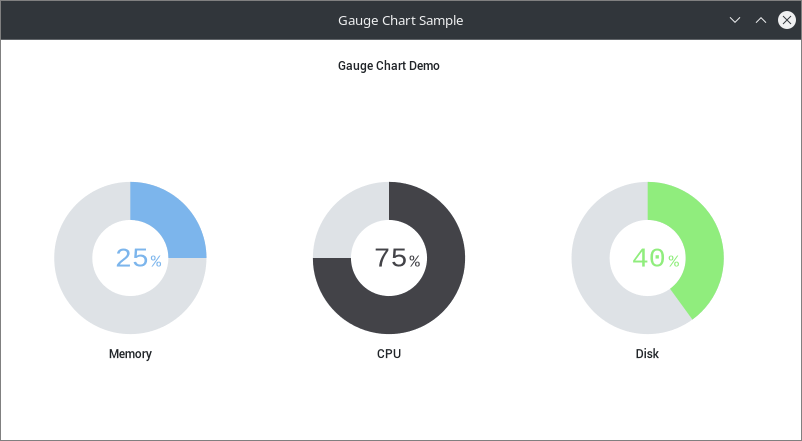Click the Gauge Chart Demo heading
Viewport: 802px width, 441px height.
click(x=389, y=66)
